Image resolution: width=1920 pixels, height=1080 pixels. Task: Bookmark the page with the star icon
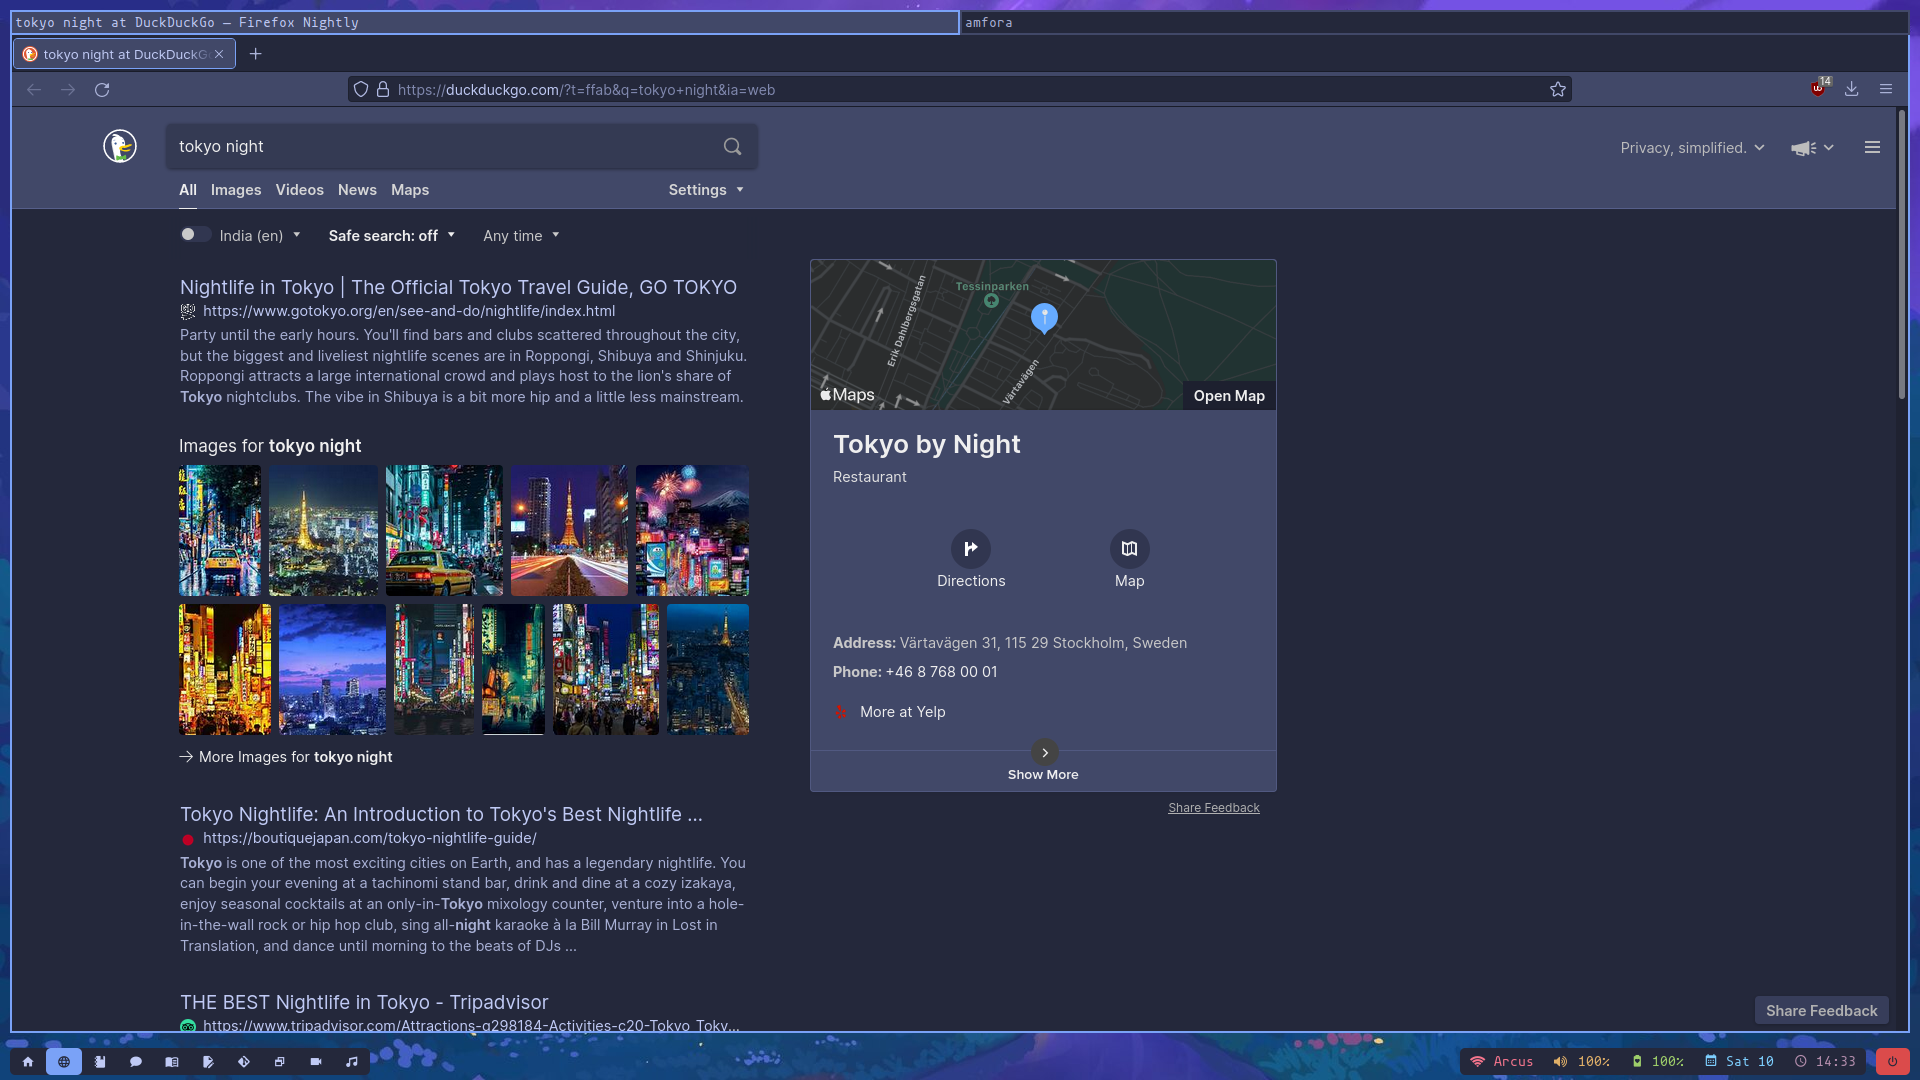tap(1558, 90)
